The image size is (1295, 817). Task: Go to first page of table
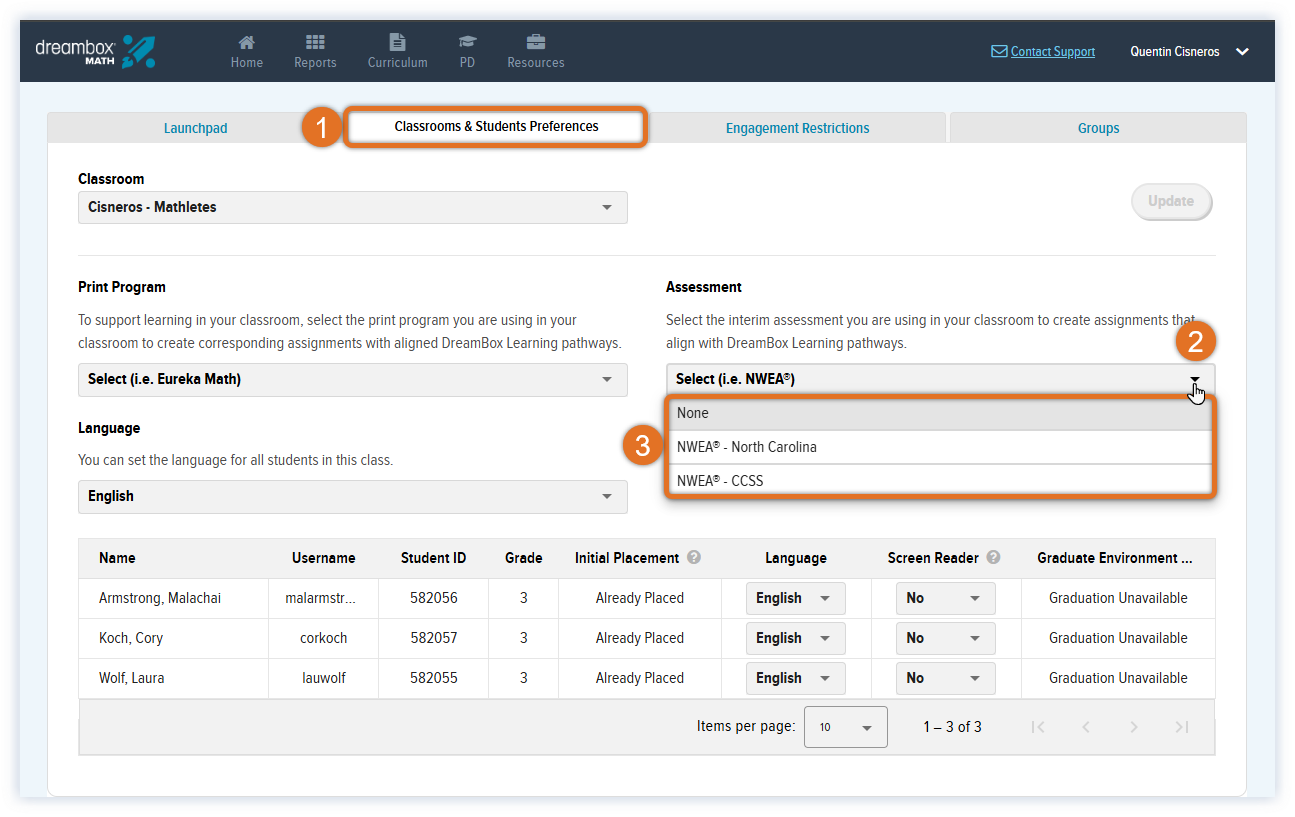(x=1038, y=727)
